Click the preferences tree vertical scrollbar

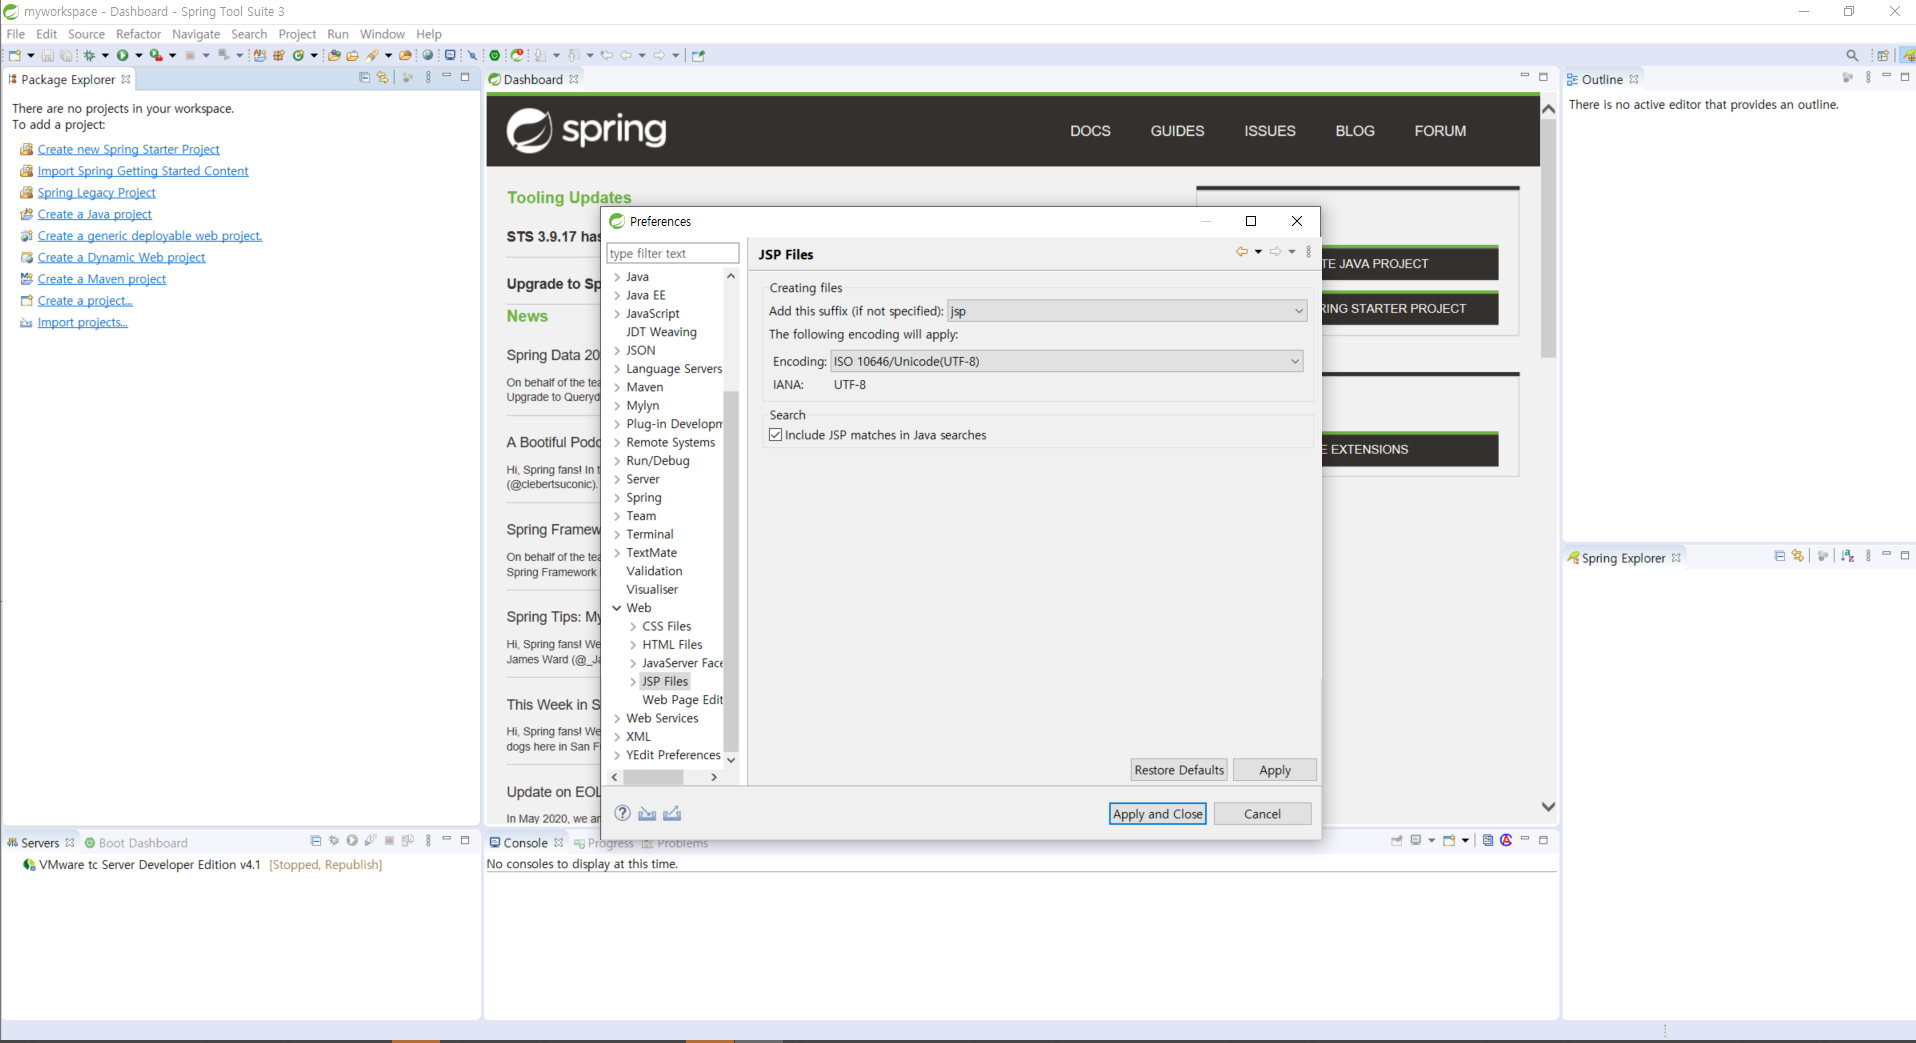point(731,570)
